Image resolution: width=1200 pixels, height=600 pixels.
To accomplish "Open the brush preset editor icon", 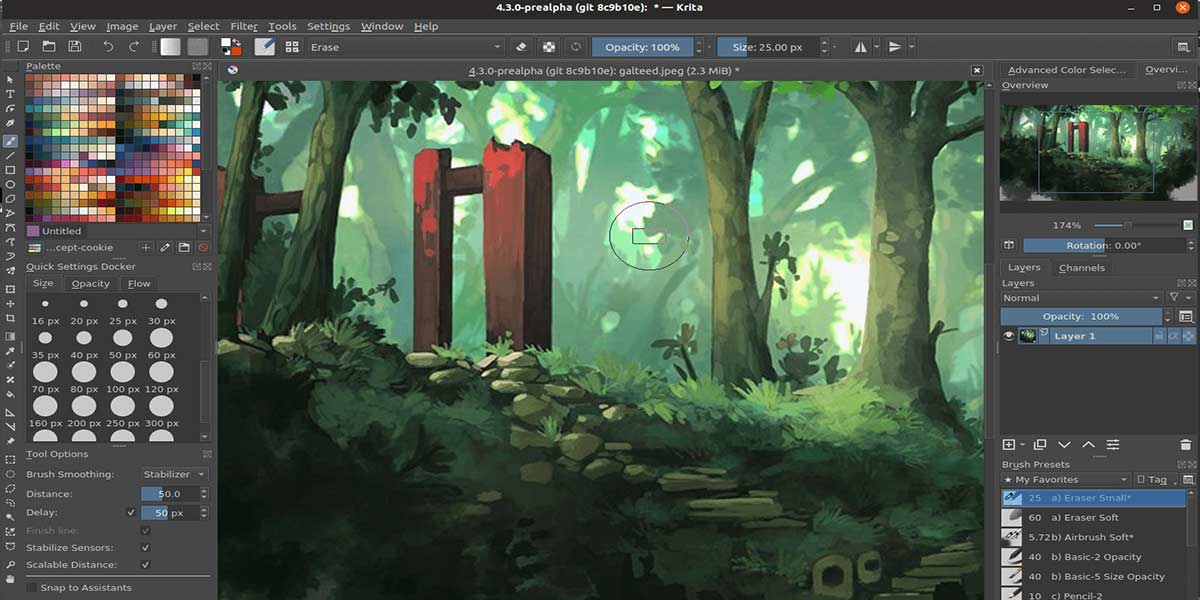I will [264, 47].
